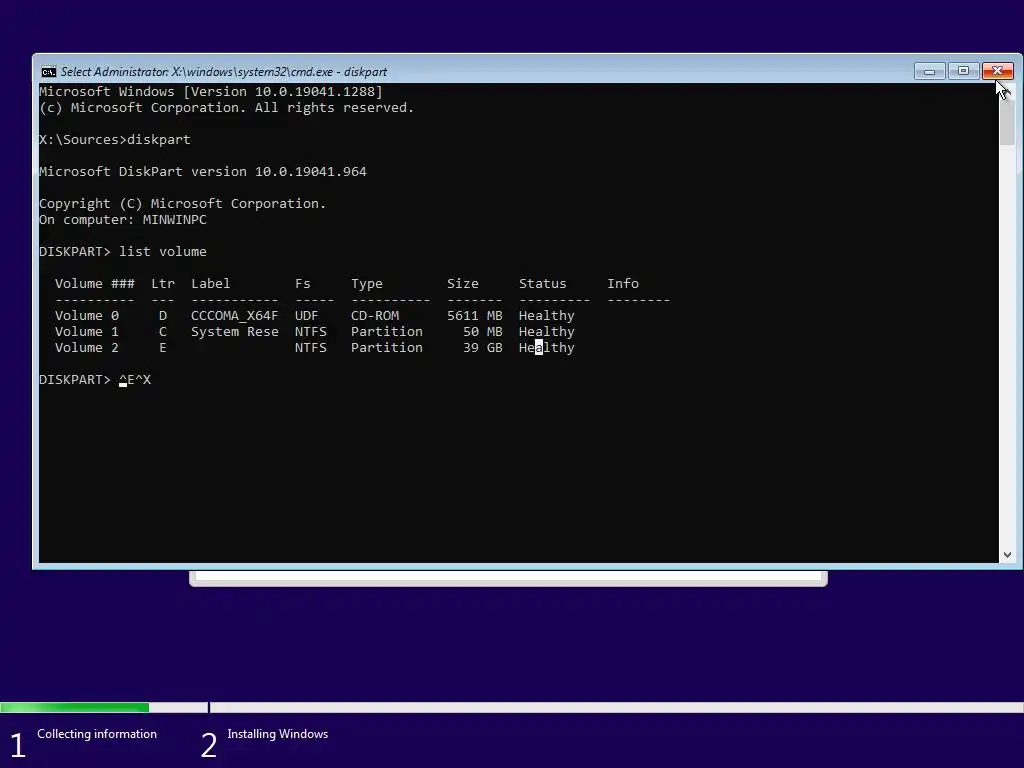1024x768 pixels.
Task: Click the green setup progress bar
Action: 74,707
